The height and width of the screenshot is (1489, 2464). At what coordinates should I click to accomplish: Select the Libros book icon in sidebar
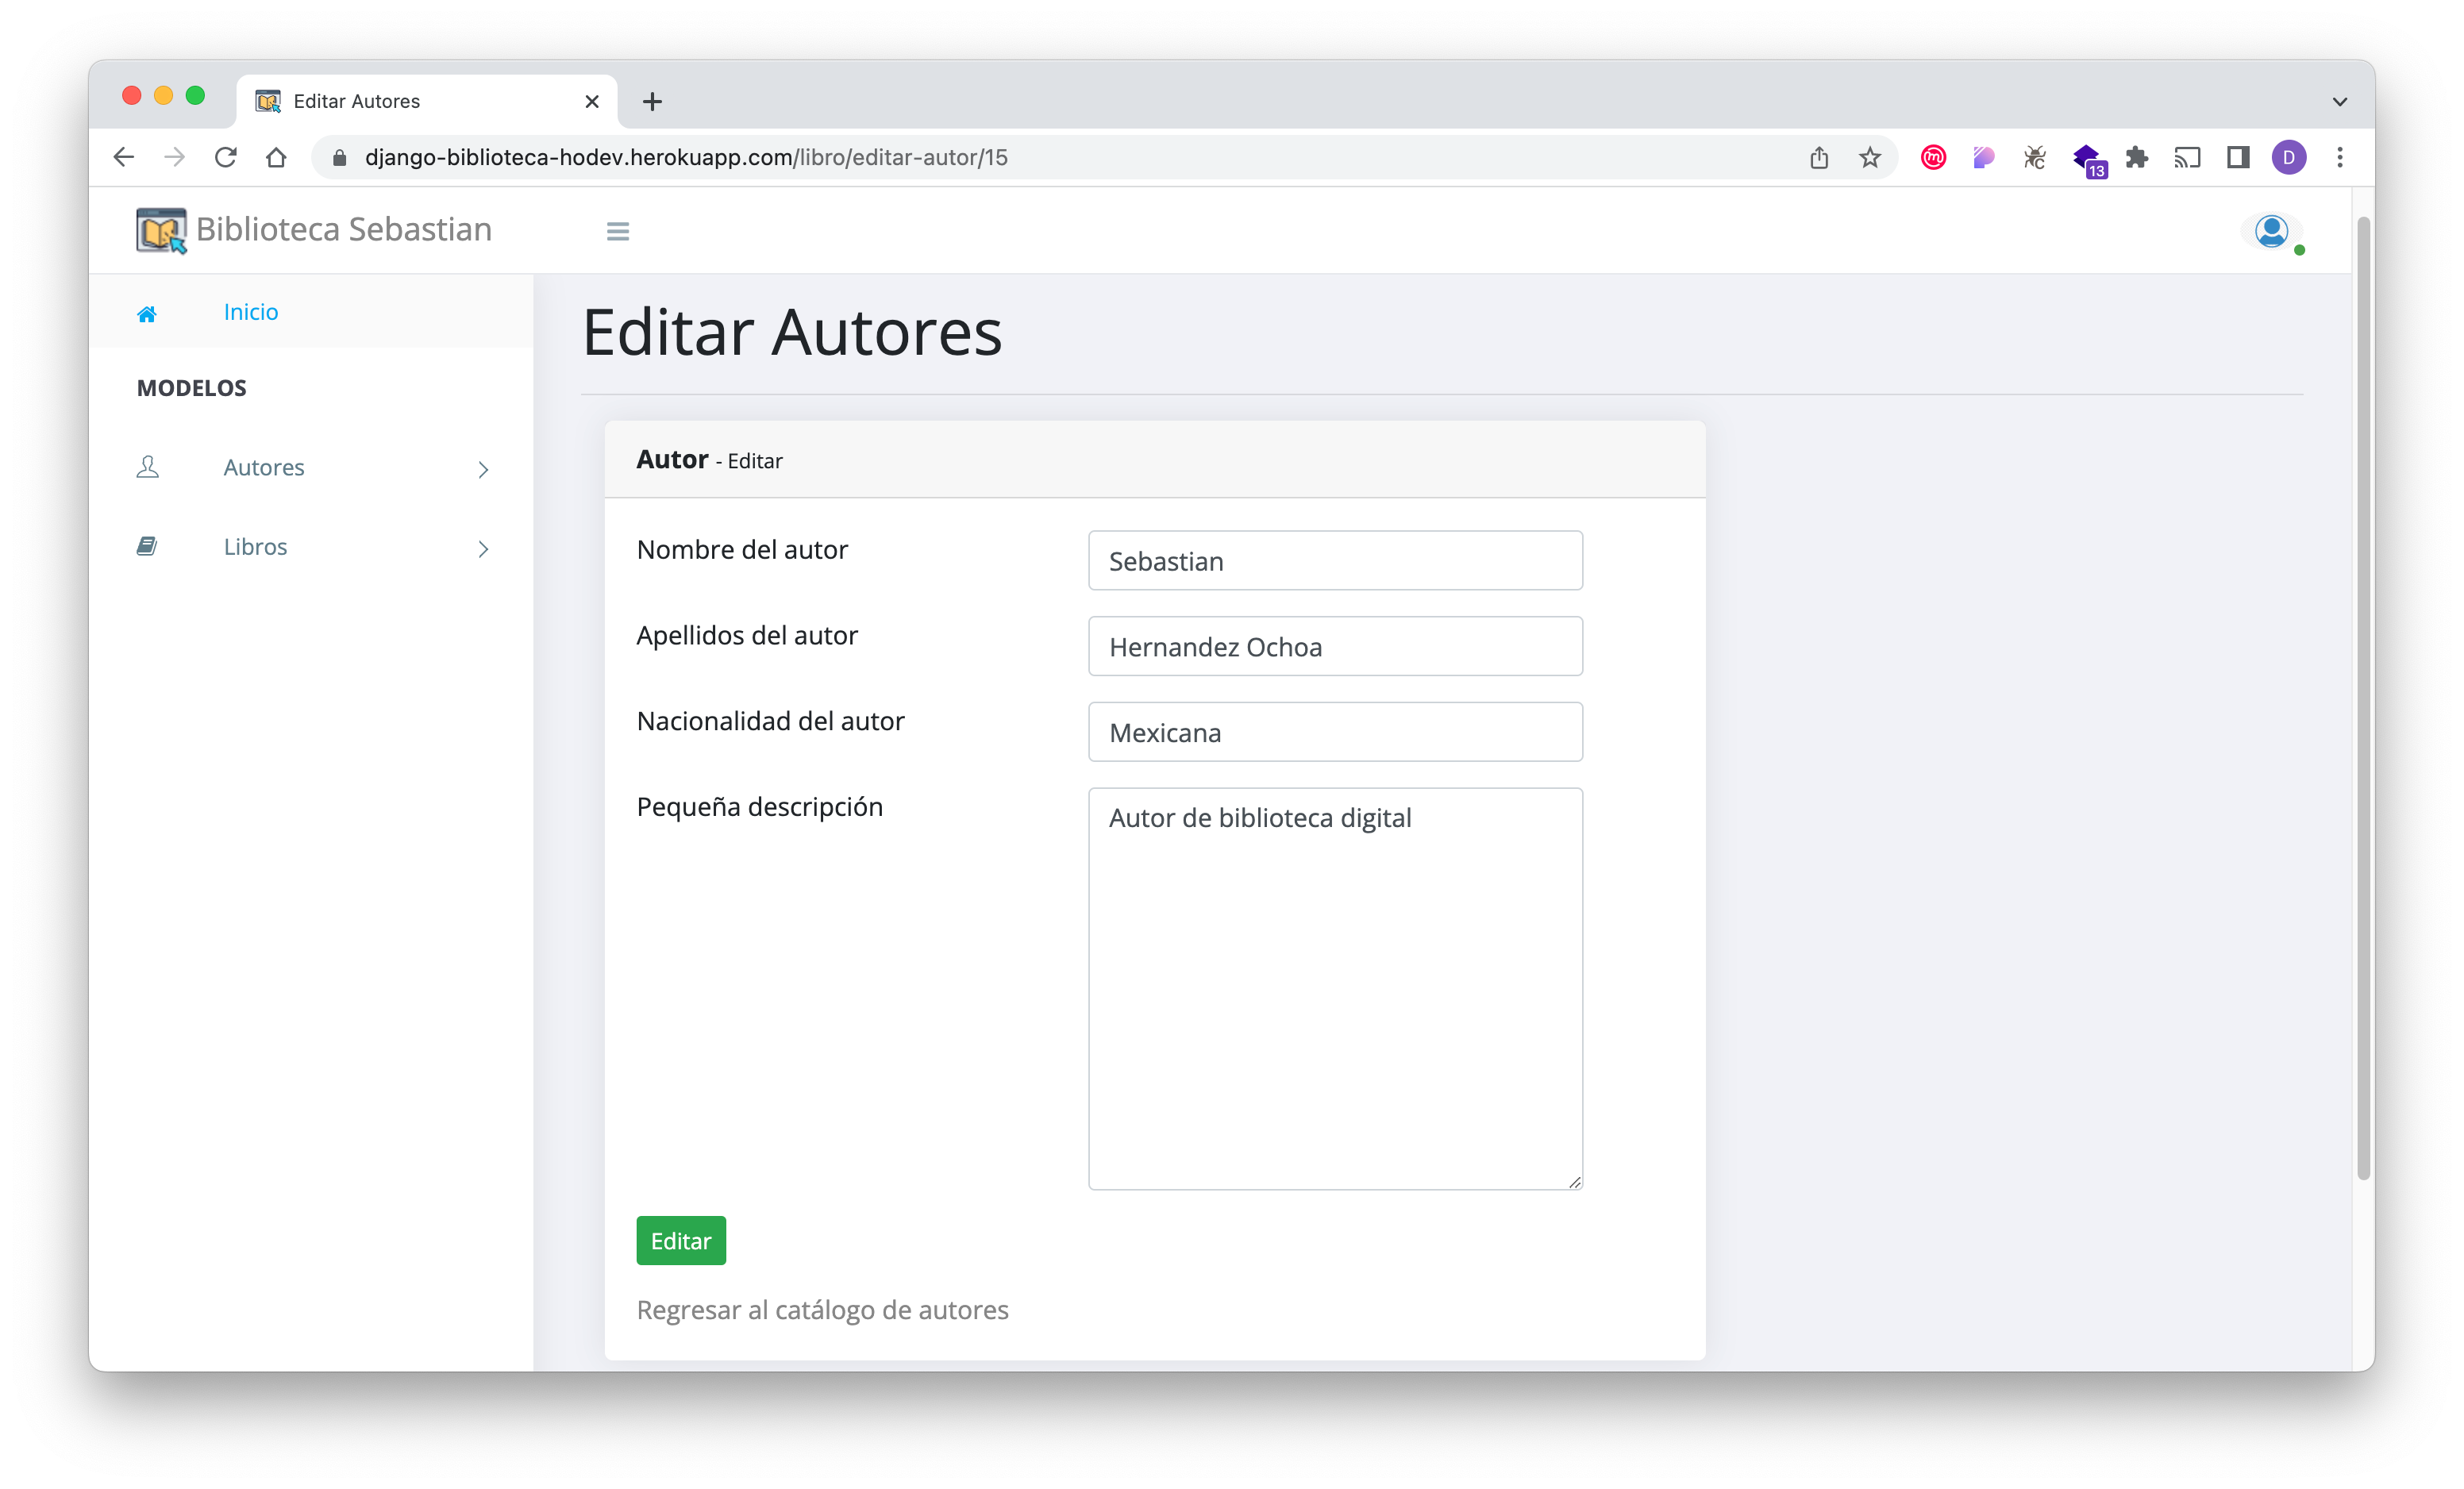147,546
